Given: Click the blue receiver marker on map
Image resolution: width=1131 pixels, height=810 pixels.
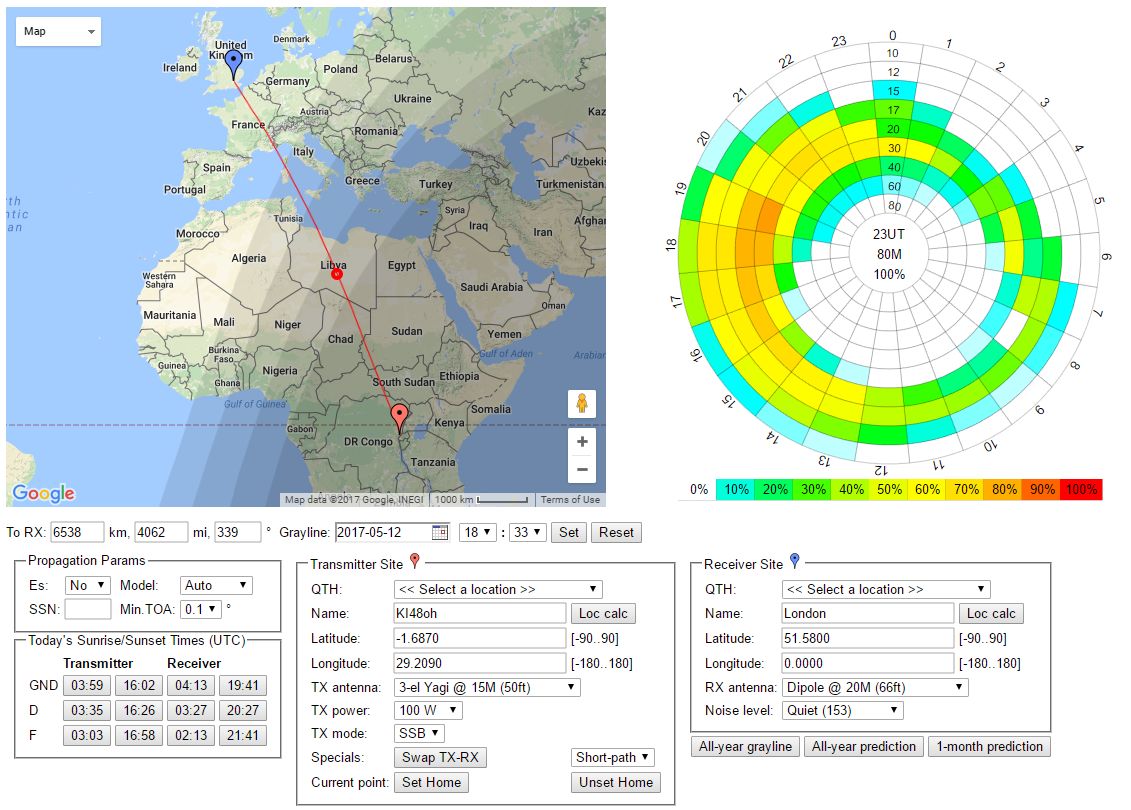Looking at the screenshot, I should tap(234, 65).
